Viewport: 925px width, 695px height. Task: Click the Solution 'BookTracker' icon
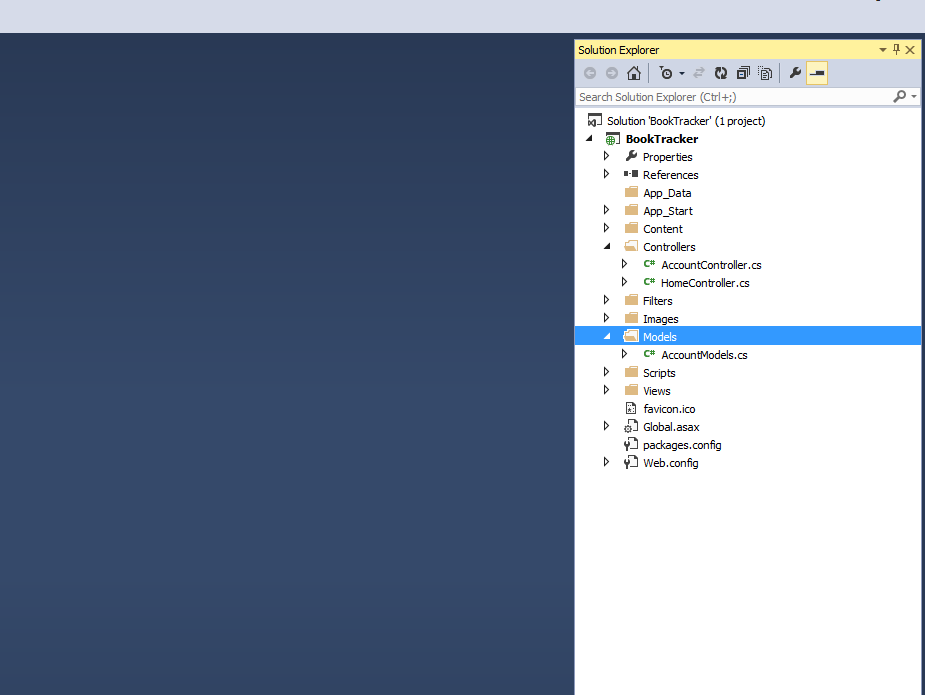click(x=594, y=120)
